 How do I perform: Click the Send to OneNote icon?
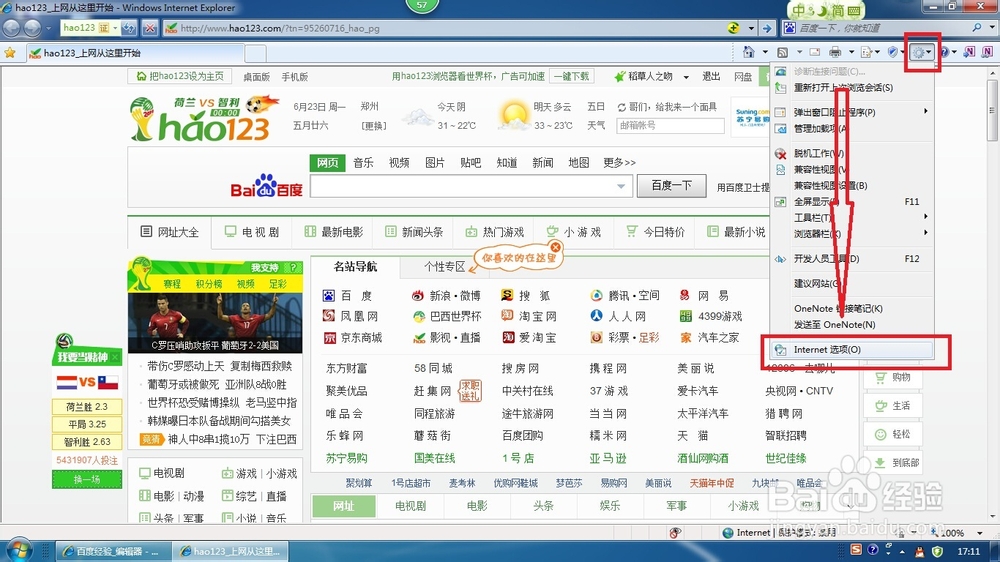click(x=969, y=52)
